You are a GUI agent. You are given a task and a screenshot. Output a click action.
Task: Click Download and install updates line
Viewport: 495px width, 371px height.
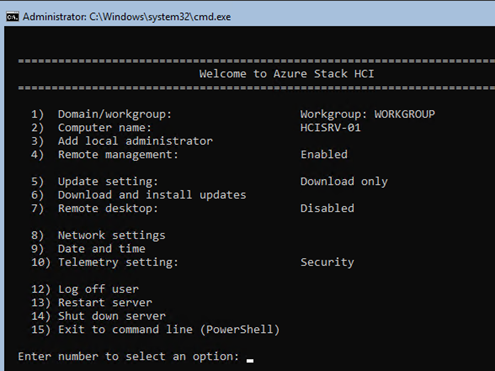[x=139, y=195]
